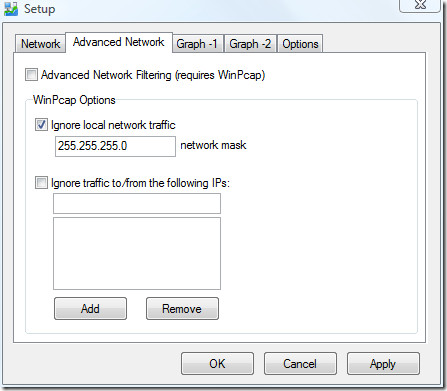447x391 pixels.
Task: Open the Graph -1 tab
Action: 197,44
